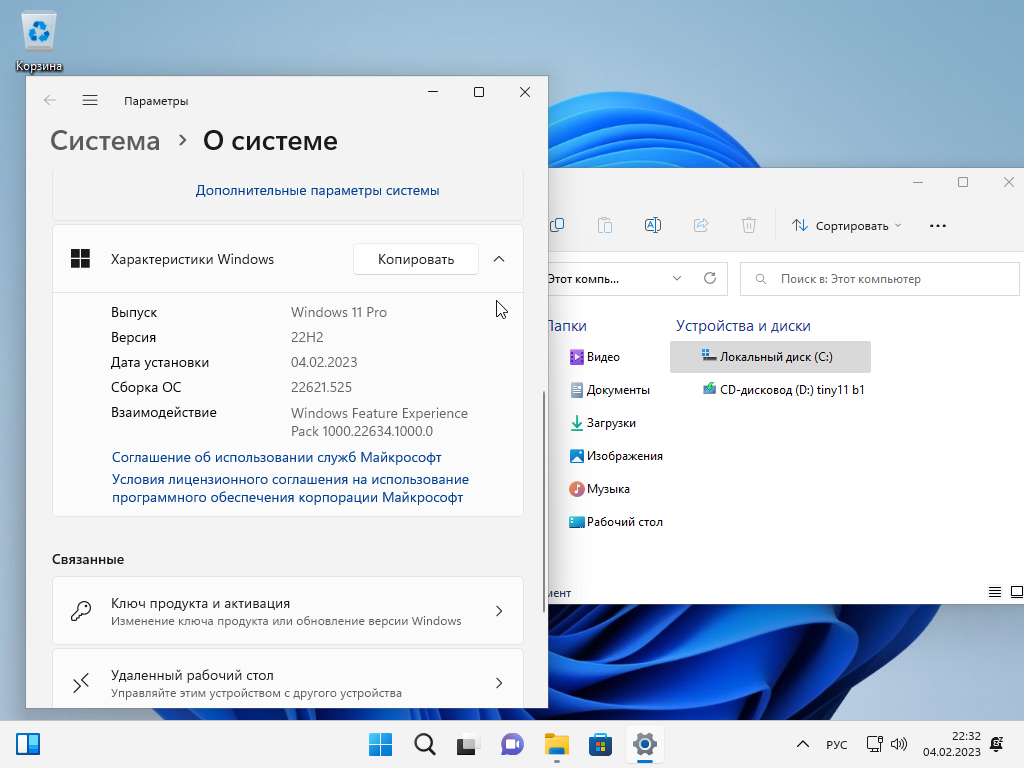The width and height of the screenshot is (1024, 768).
Task: Switch input language РУС indicator
Action: 837,744
